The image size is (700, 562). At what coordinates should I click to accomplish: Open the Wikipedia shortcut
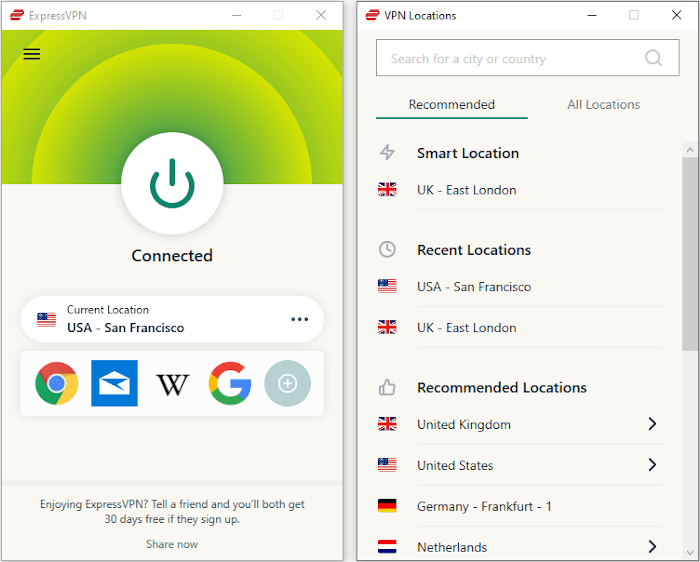pos(172,385)
